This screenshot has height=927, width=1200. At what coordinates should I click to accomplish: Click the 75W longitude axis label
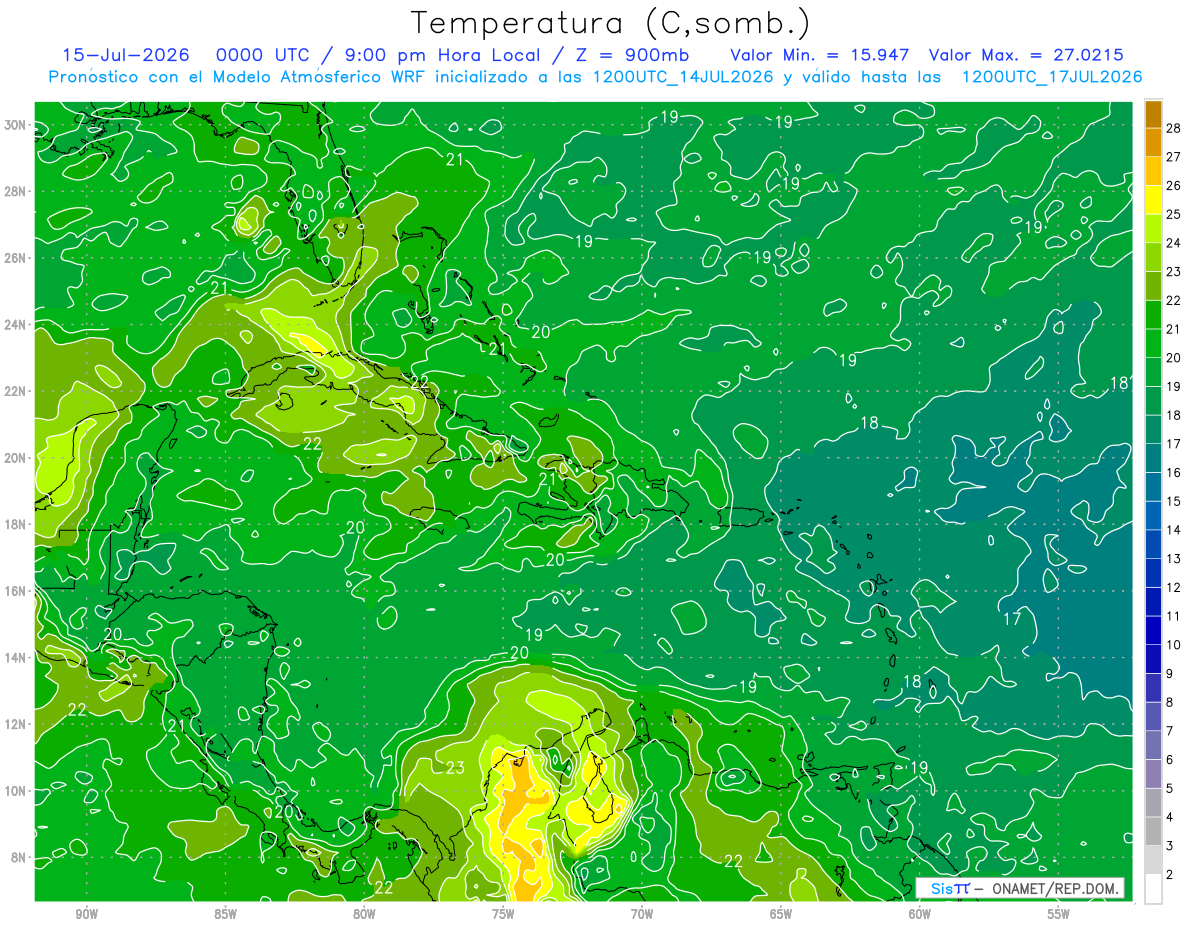pos(503,914)
